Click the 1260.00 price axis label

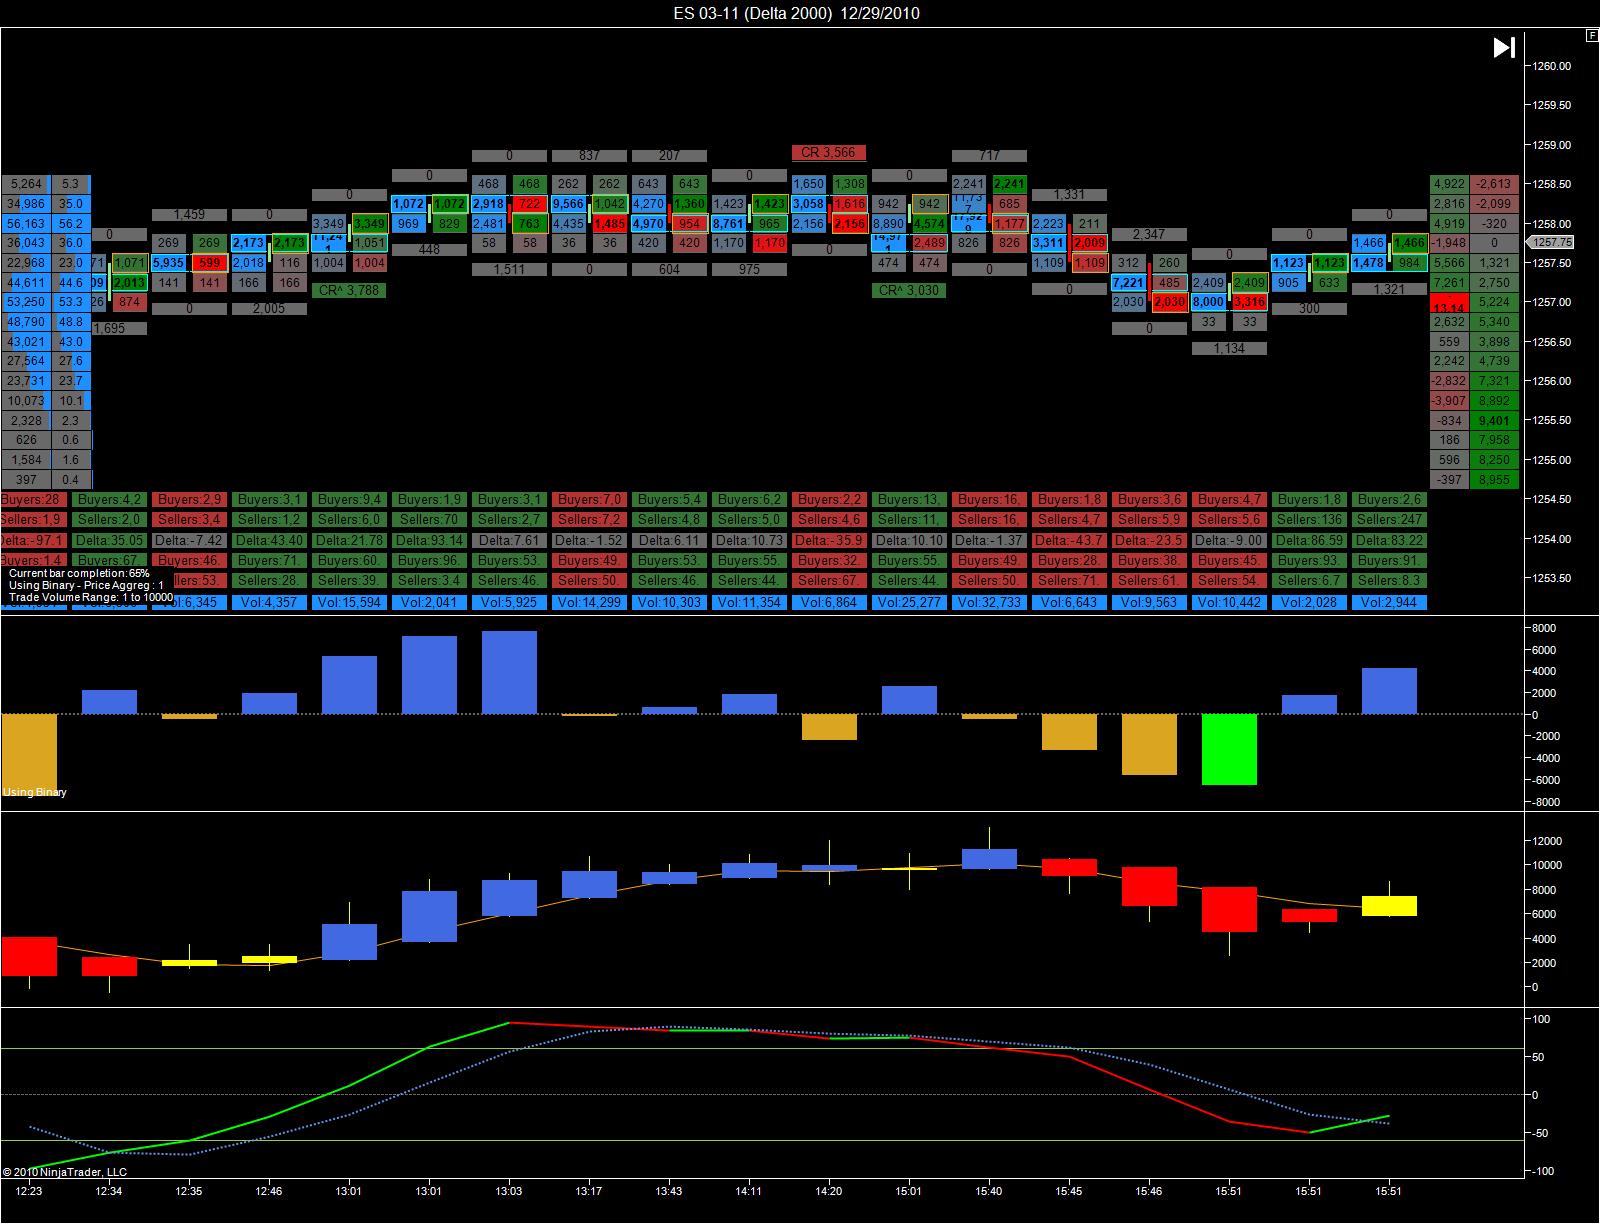coord(1552,66)
